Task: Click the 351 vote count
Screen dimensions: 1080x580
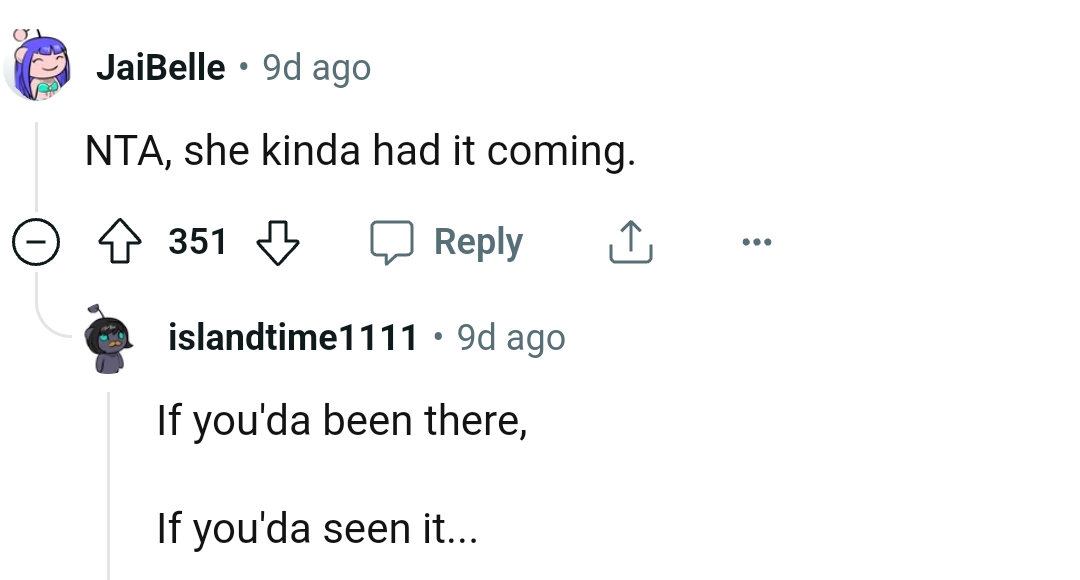Action: (198, 243)
